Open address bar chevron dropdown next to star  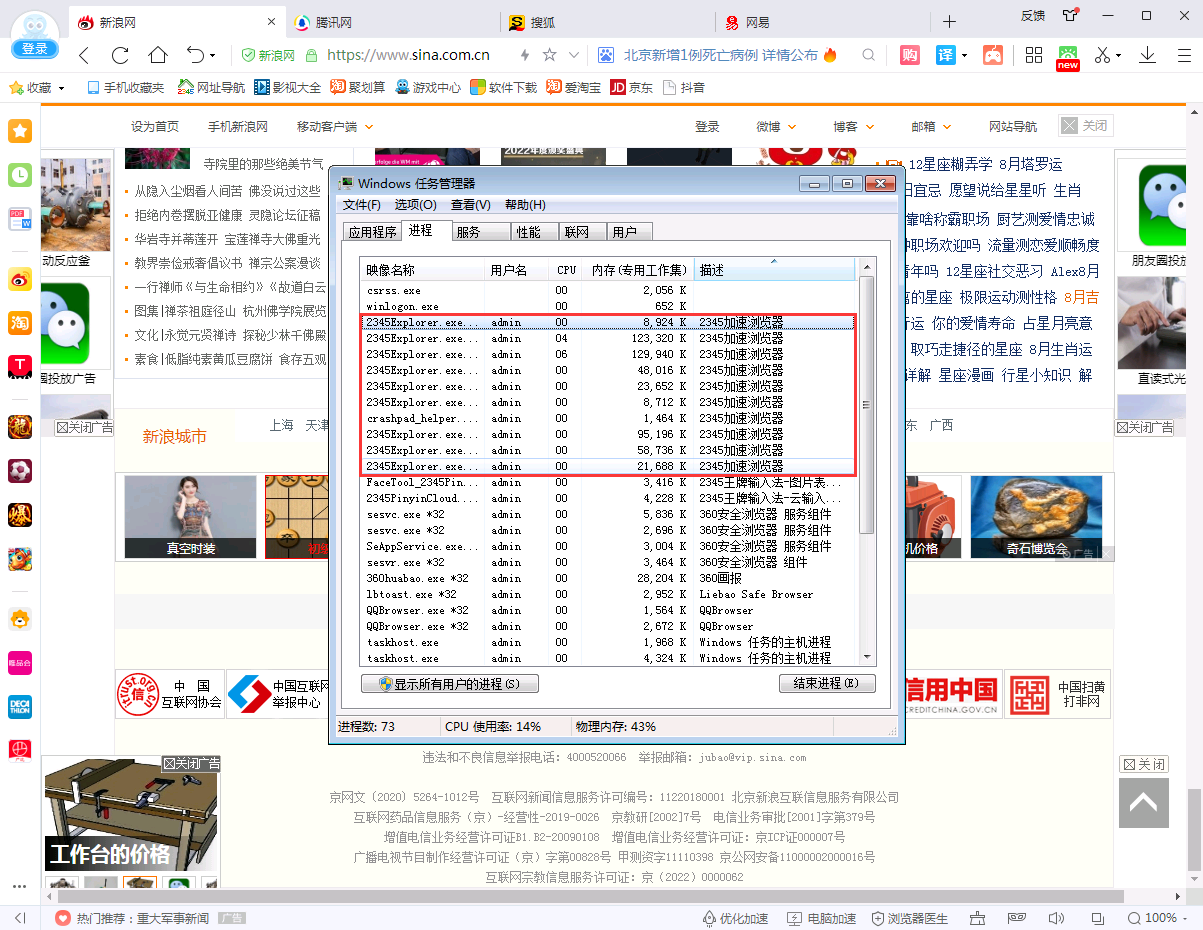(574, 55)
